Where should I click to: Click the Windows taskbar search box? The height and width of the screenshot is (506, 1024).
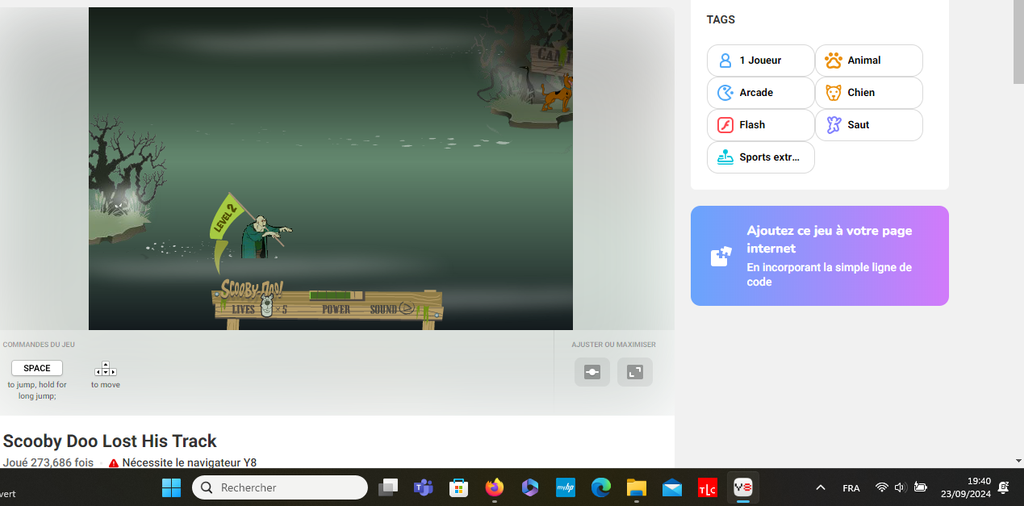click(x=280, y=487)
